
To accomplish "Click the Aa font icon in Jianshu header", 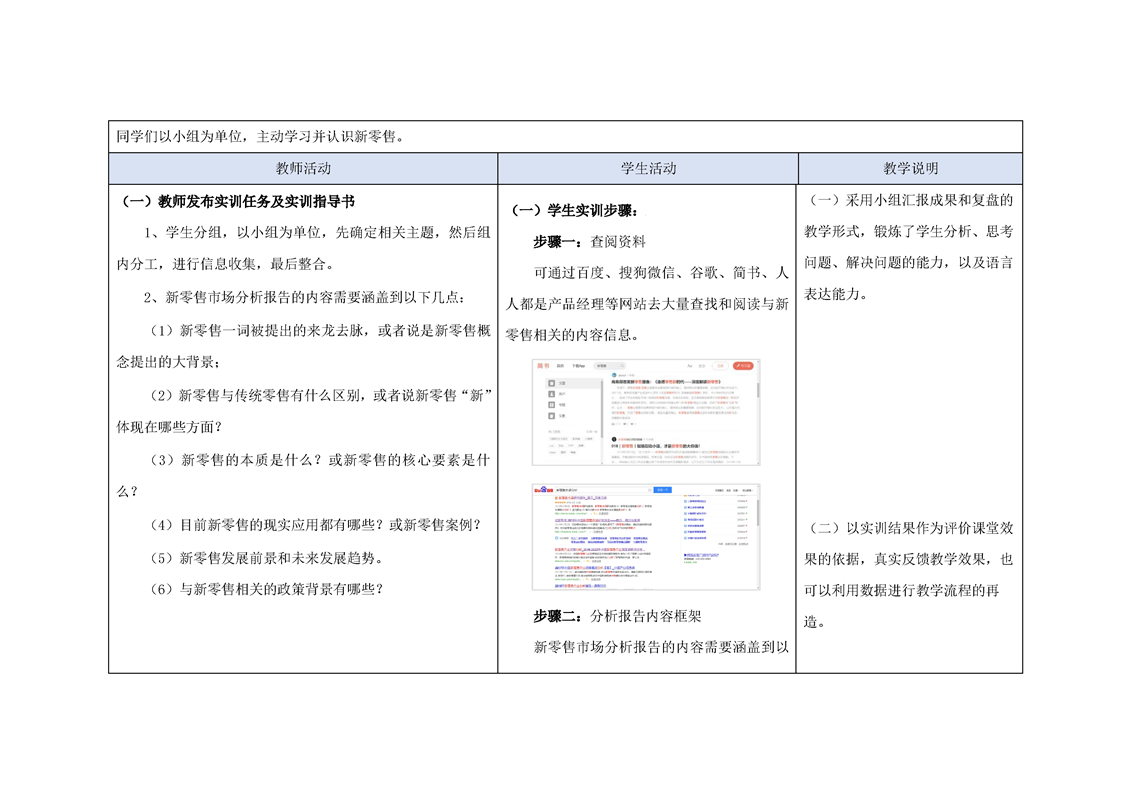I will (689, 366).
